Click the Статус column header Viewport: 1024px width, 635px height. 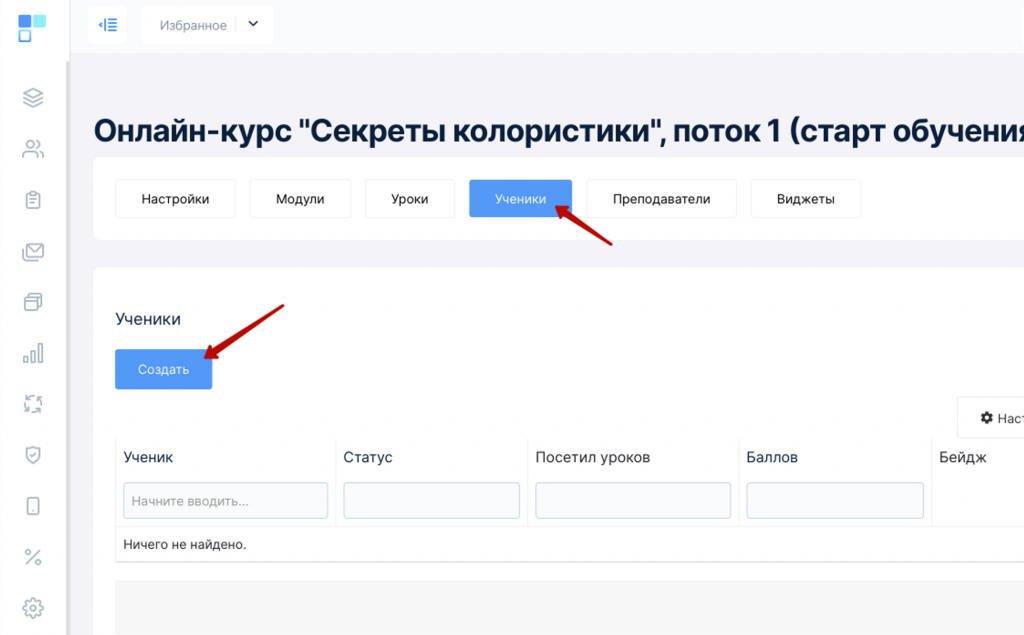click(x=368, y=457)
